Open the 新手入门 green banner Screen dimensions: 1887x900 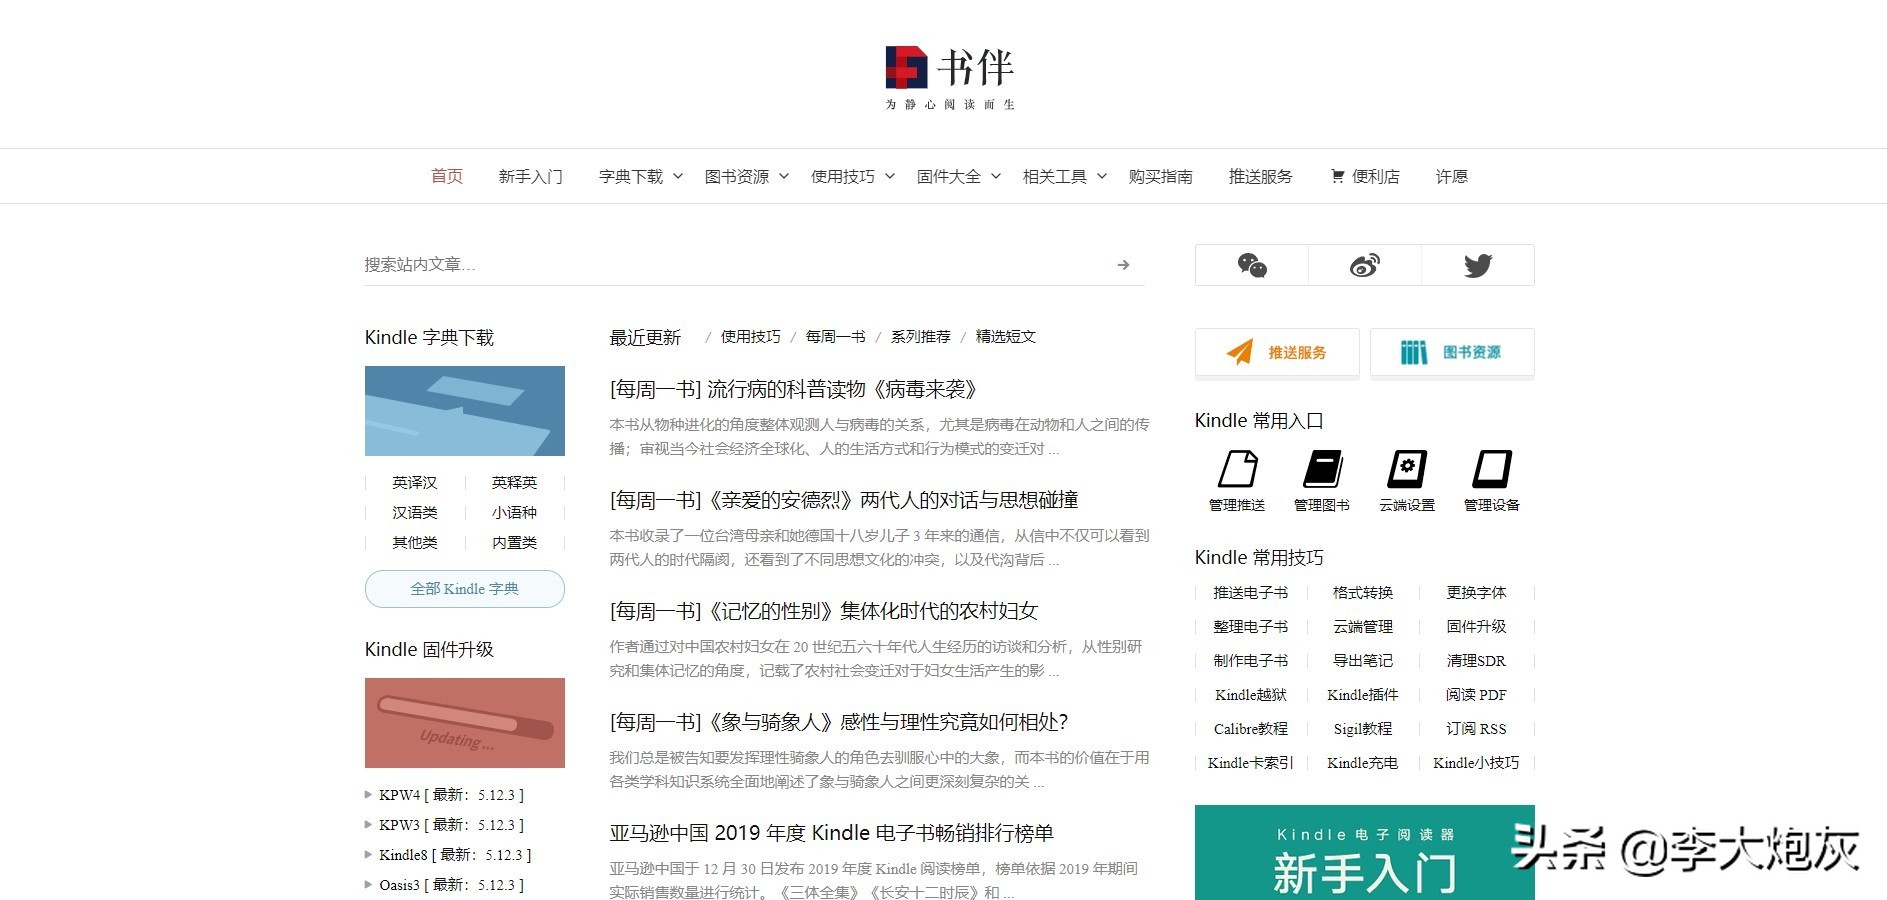1365,852
